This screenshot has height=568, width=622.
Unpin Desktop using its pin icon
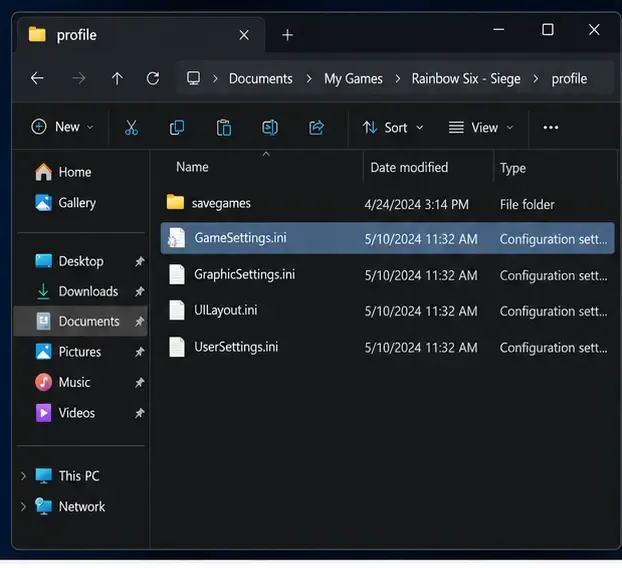point(139,261)
